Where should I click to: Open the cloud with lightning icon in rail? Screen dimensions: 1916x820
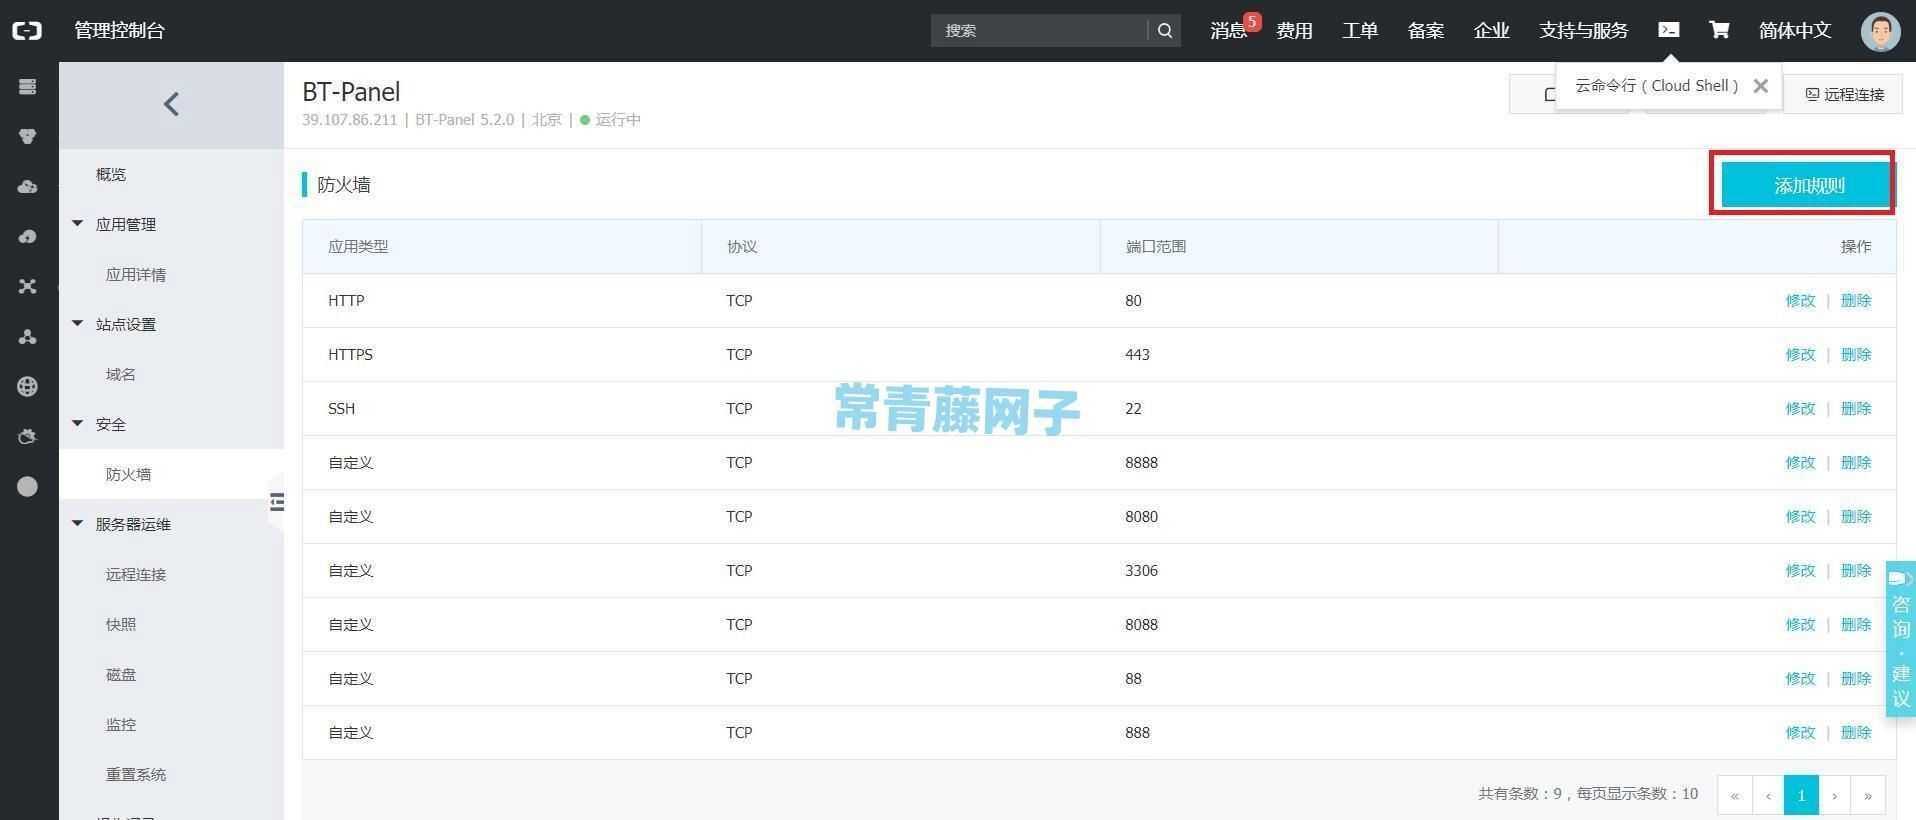(x=28, y=237)
